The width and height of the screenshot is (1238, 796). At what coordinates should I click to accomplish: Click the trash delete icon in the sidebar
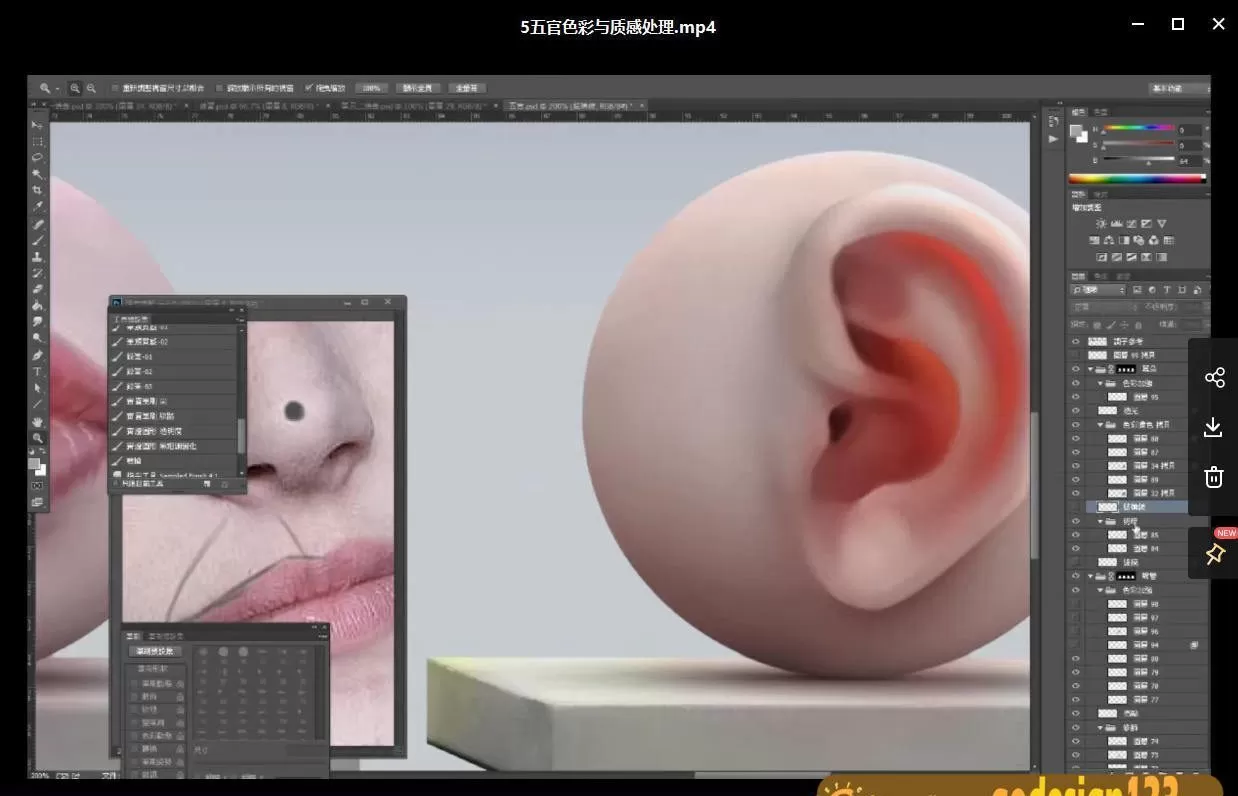(1214, 477)
